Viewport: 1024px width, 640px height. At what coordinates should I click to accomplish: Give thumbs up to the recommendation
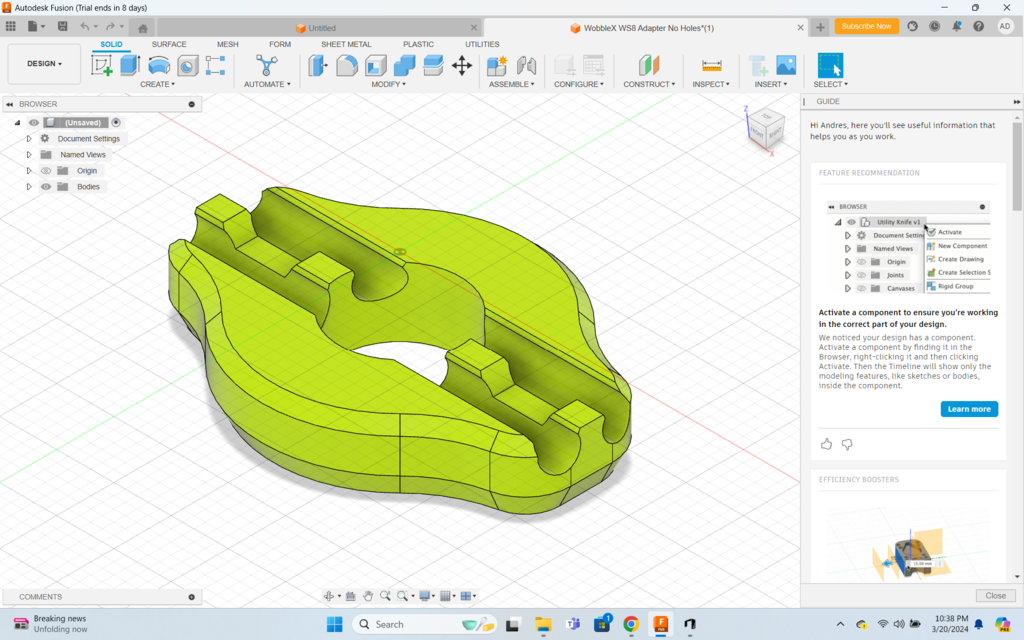tap(826, 444)
